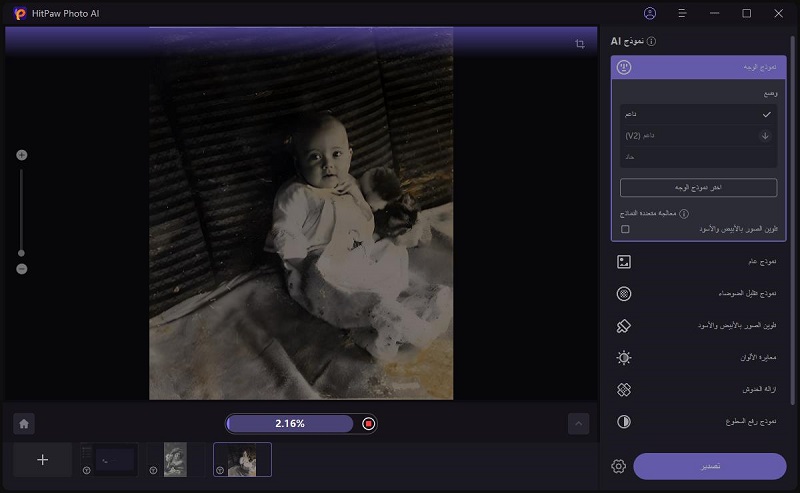Enable the black-and-white colorize checkbox
The height and width of the screenshot is (493, 800).
point(625,229)
